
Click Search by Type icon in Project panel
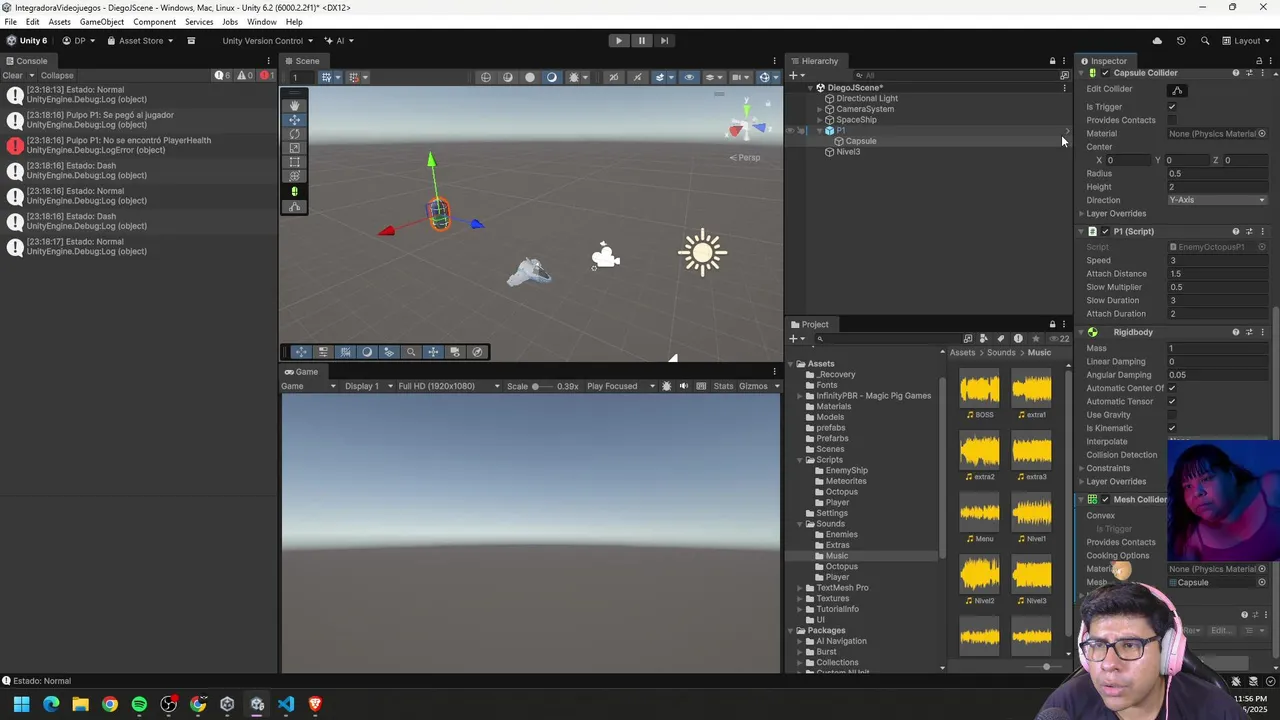point(984,338)
